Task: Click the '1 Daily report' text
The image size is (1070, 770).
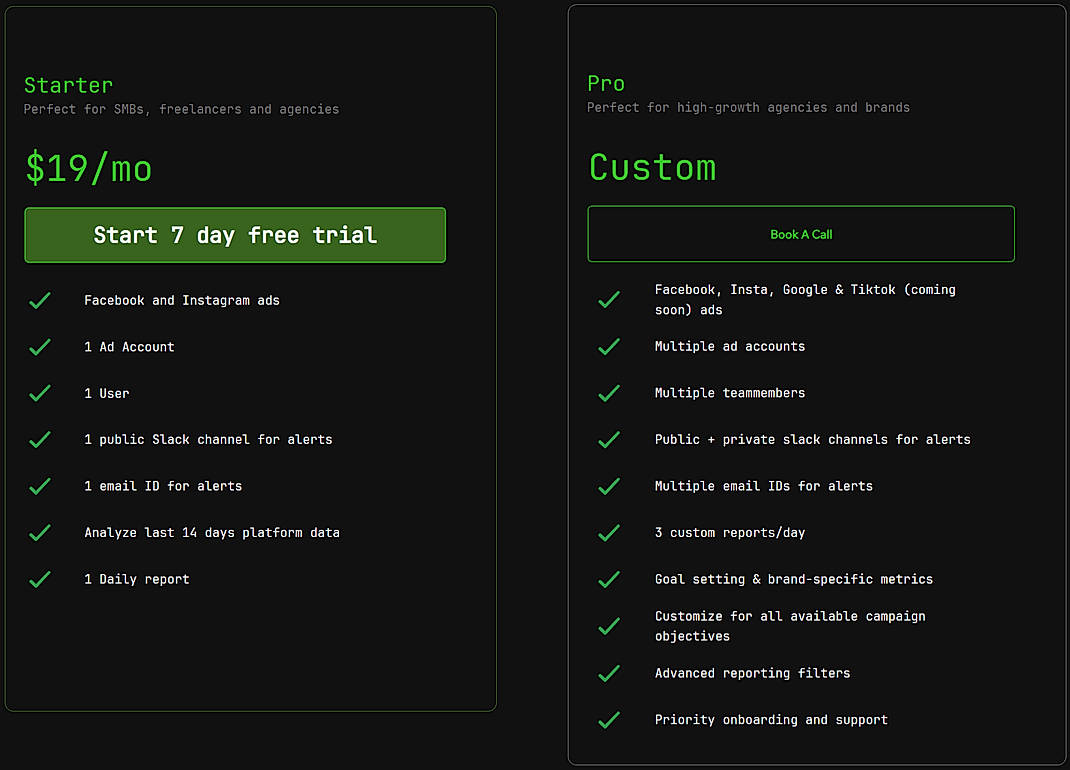Action: pyautogui.click(x=137, y=579)
